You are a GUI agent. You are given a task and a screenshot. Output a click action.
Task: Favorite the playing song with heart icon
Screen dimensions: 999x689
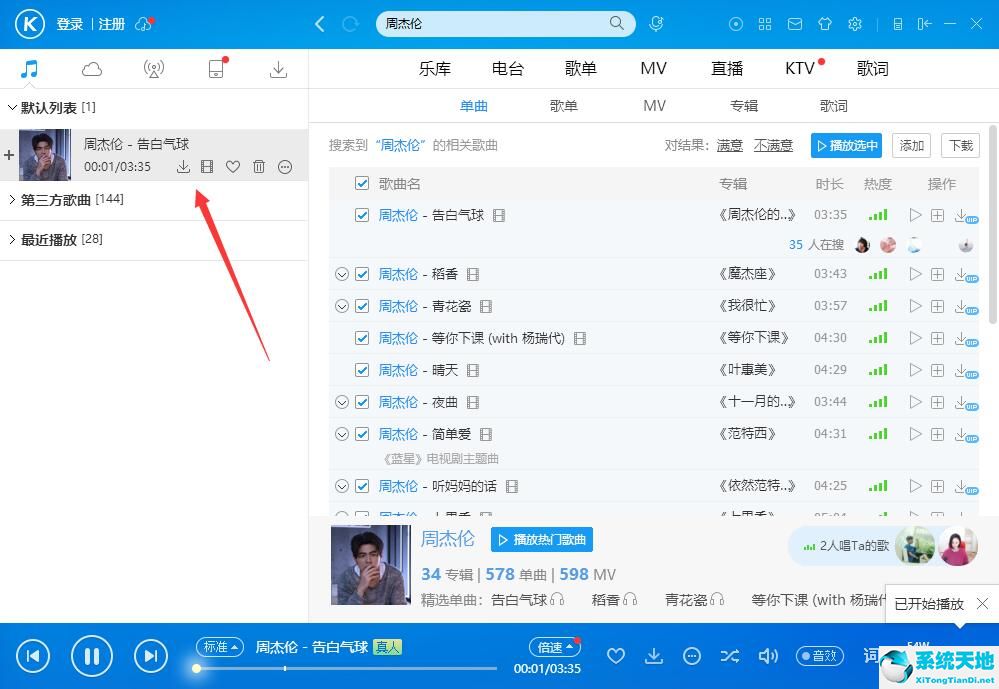(x=616, y=656)
